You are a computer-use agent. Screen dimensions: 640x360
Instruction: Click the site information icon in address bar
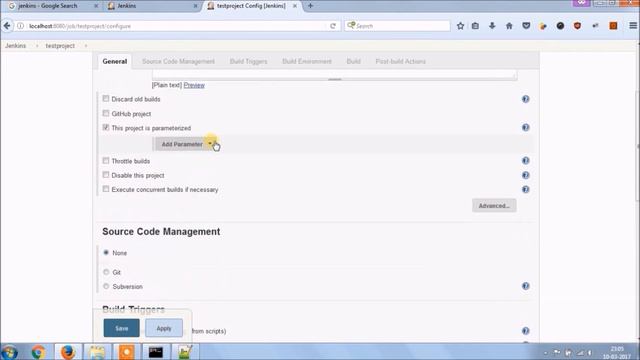[20, 26]
